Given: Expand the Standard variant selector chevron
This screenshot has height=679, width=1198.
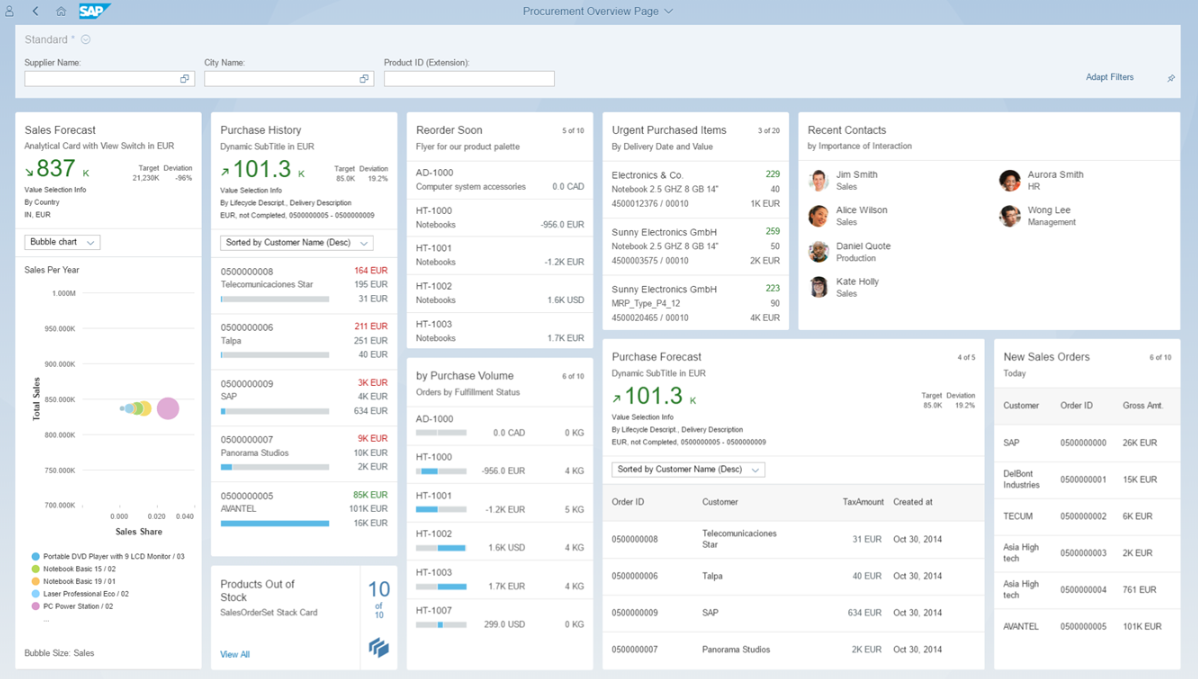Looking at the screenshot, I should pos(86,40).
